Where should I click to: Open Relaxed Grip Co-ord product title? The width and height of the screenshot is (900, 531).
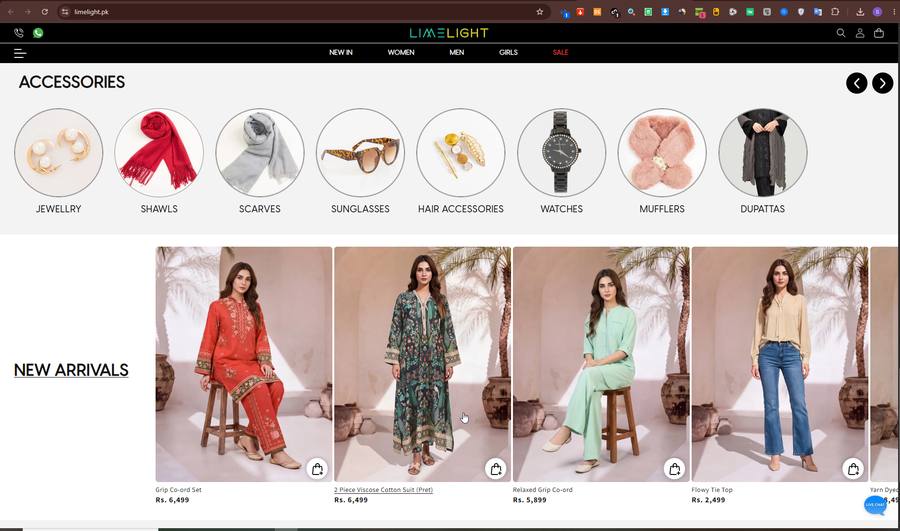[542, 490]
